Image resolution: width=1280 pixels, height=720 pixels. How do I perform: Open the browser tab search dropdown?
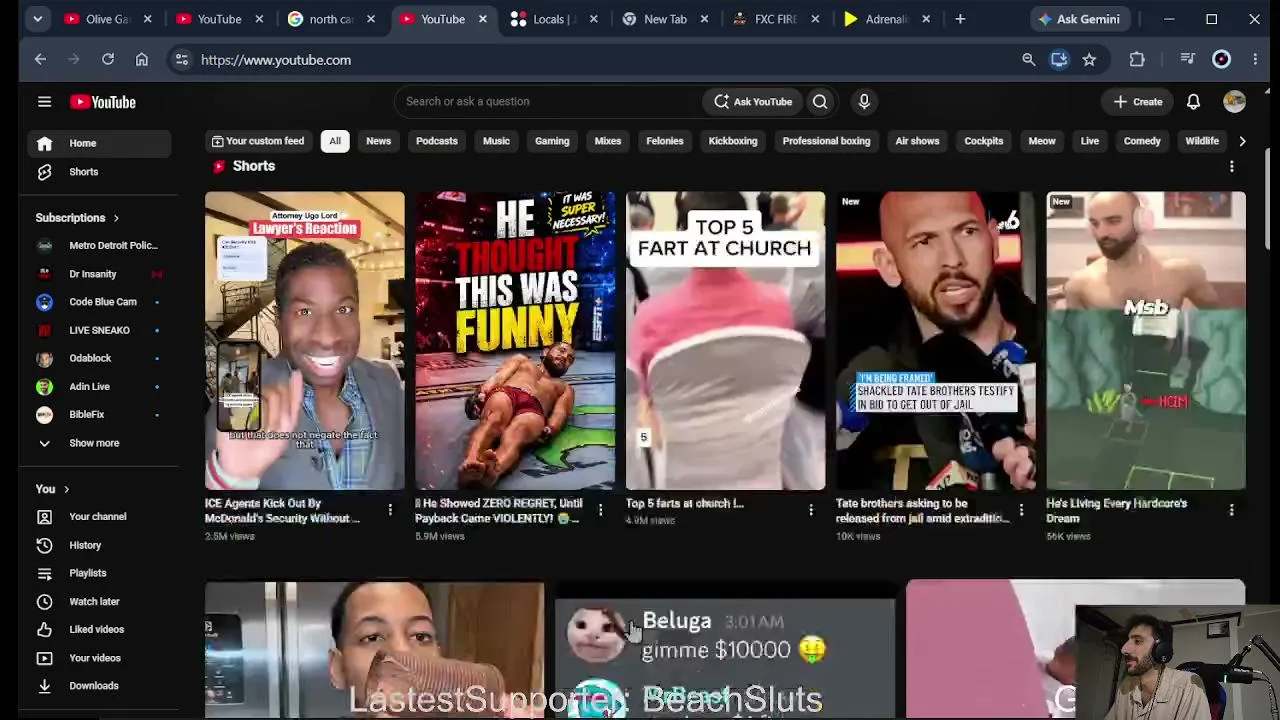37,19
